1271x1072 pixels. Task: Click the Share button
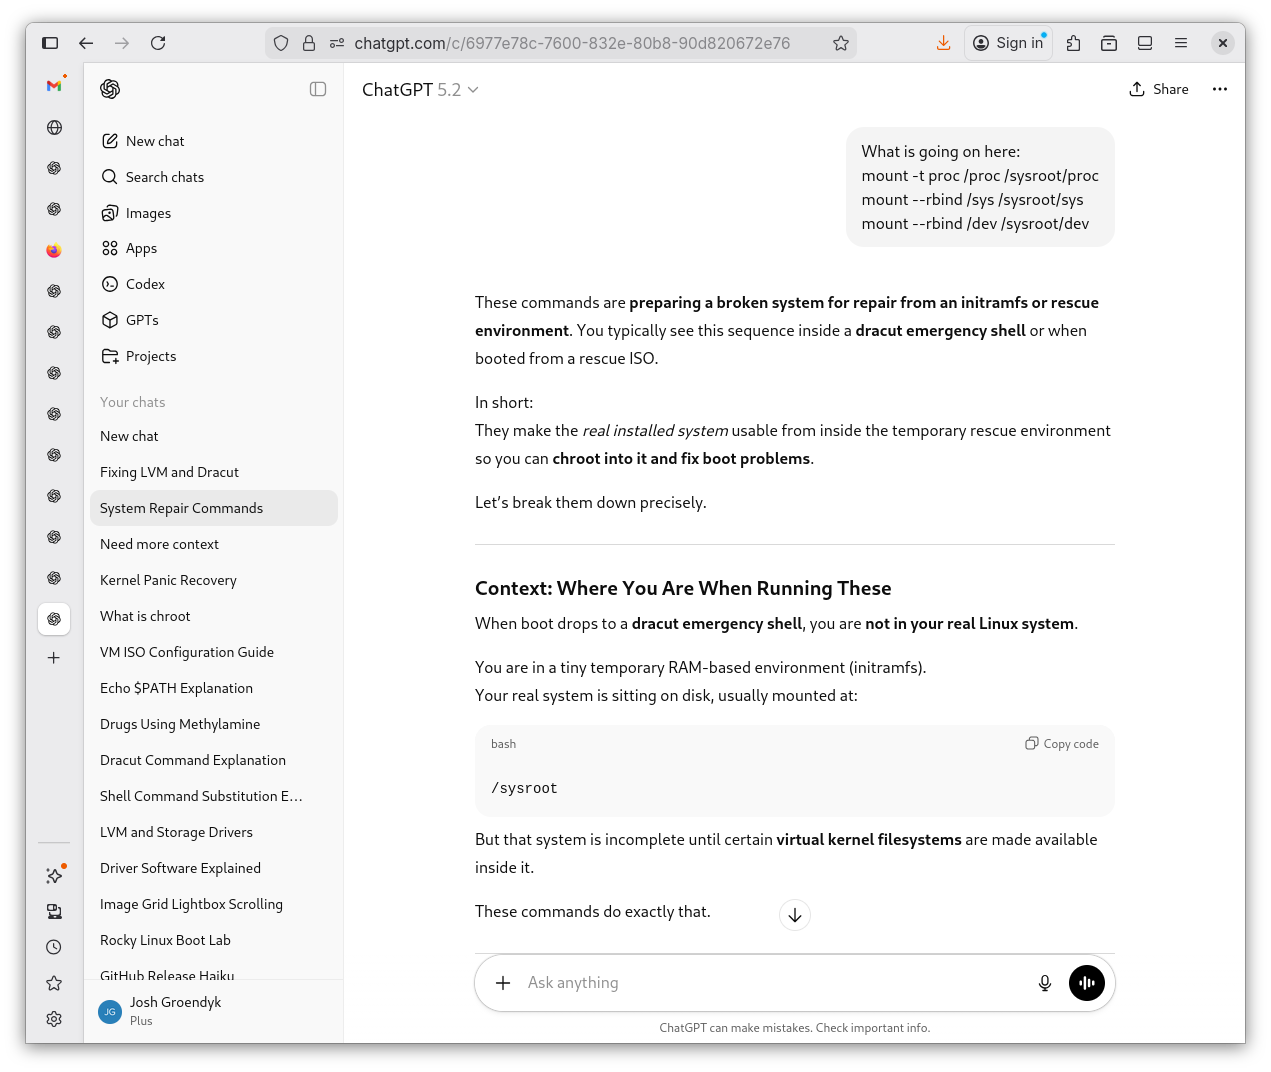coord(1159,89)
